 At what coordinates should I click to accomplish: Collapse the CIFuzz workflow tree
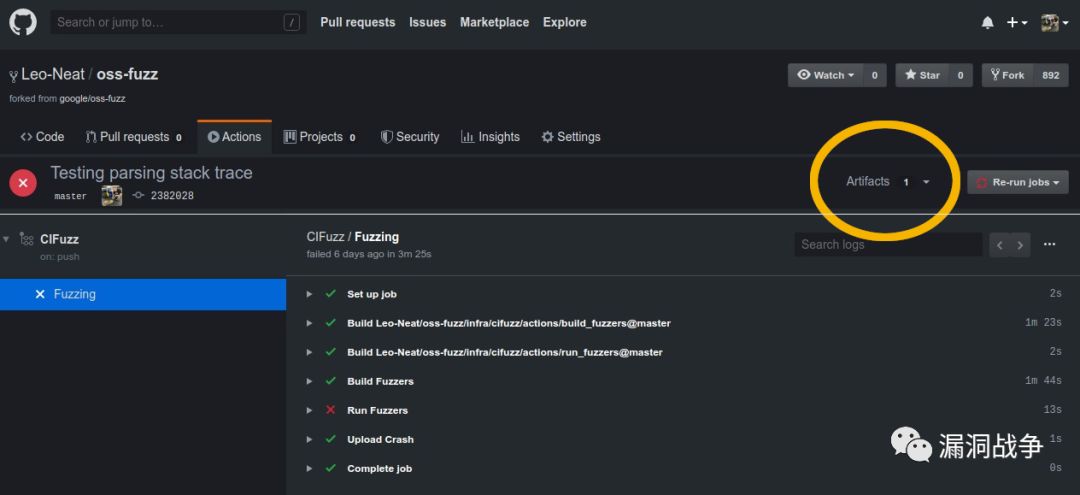[x=6, y=239]
